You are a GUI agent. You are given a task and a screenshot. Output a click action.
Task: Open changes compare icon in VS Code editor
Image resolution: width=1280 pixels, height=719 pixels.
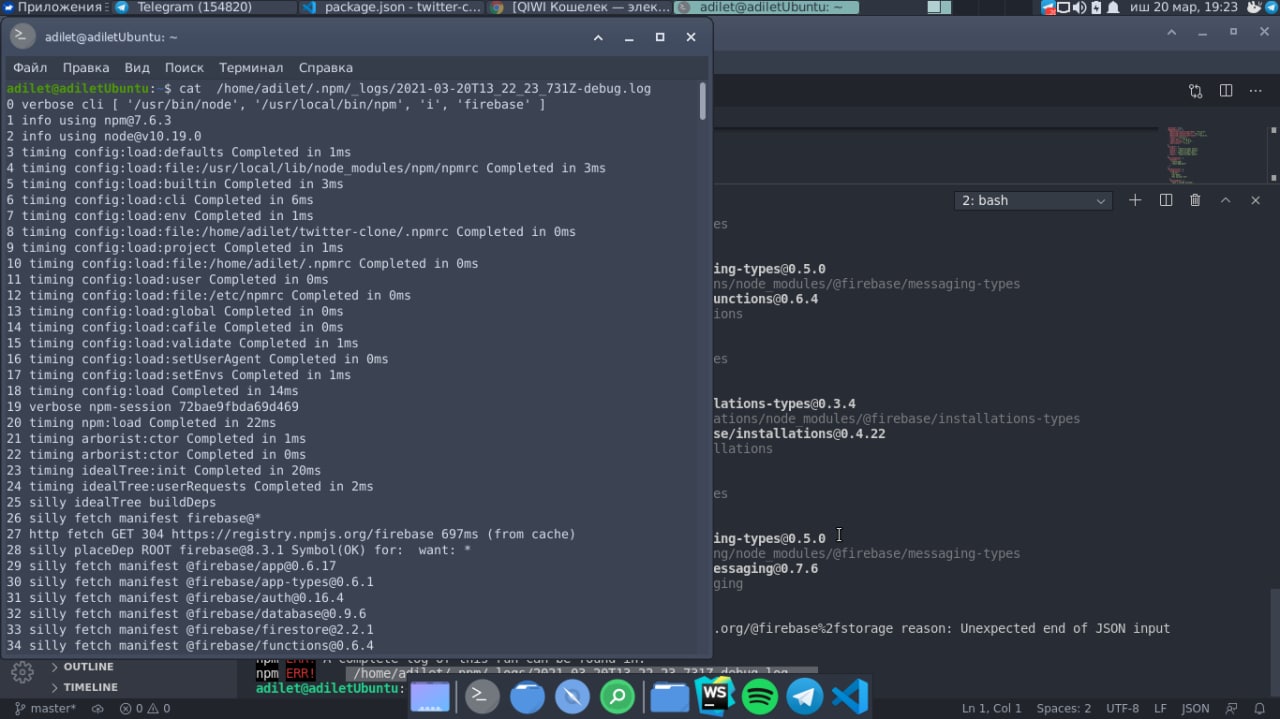1196,91
